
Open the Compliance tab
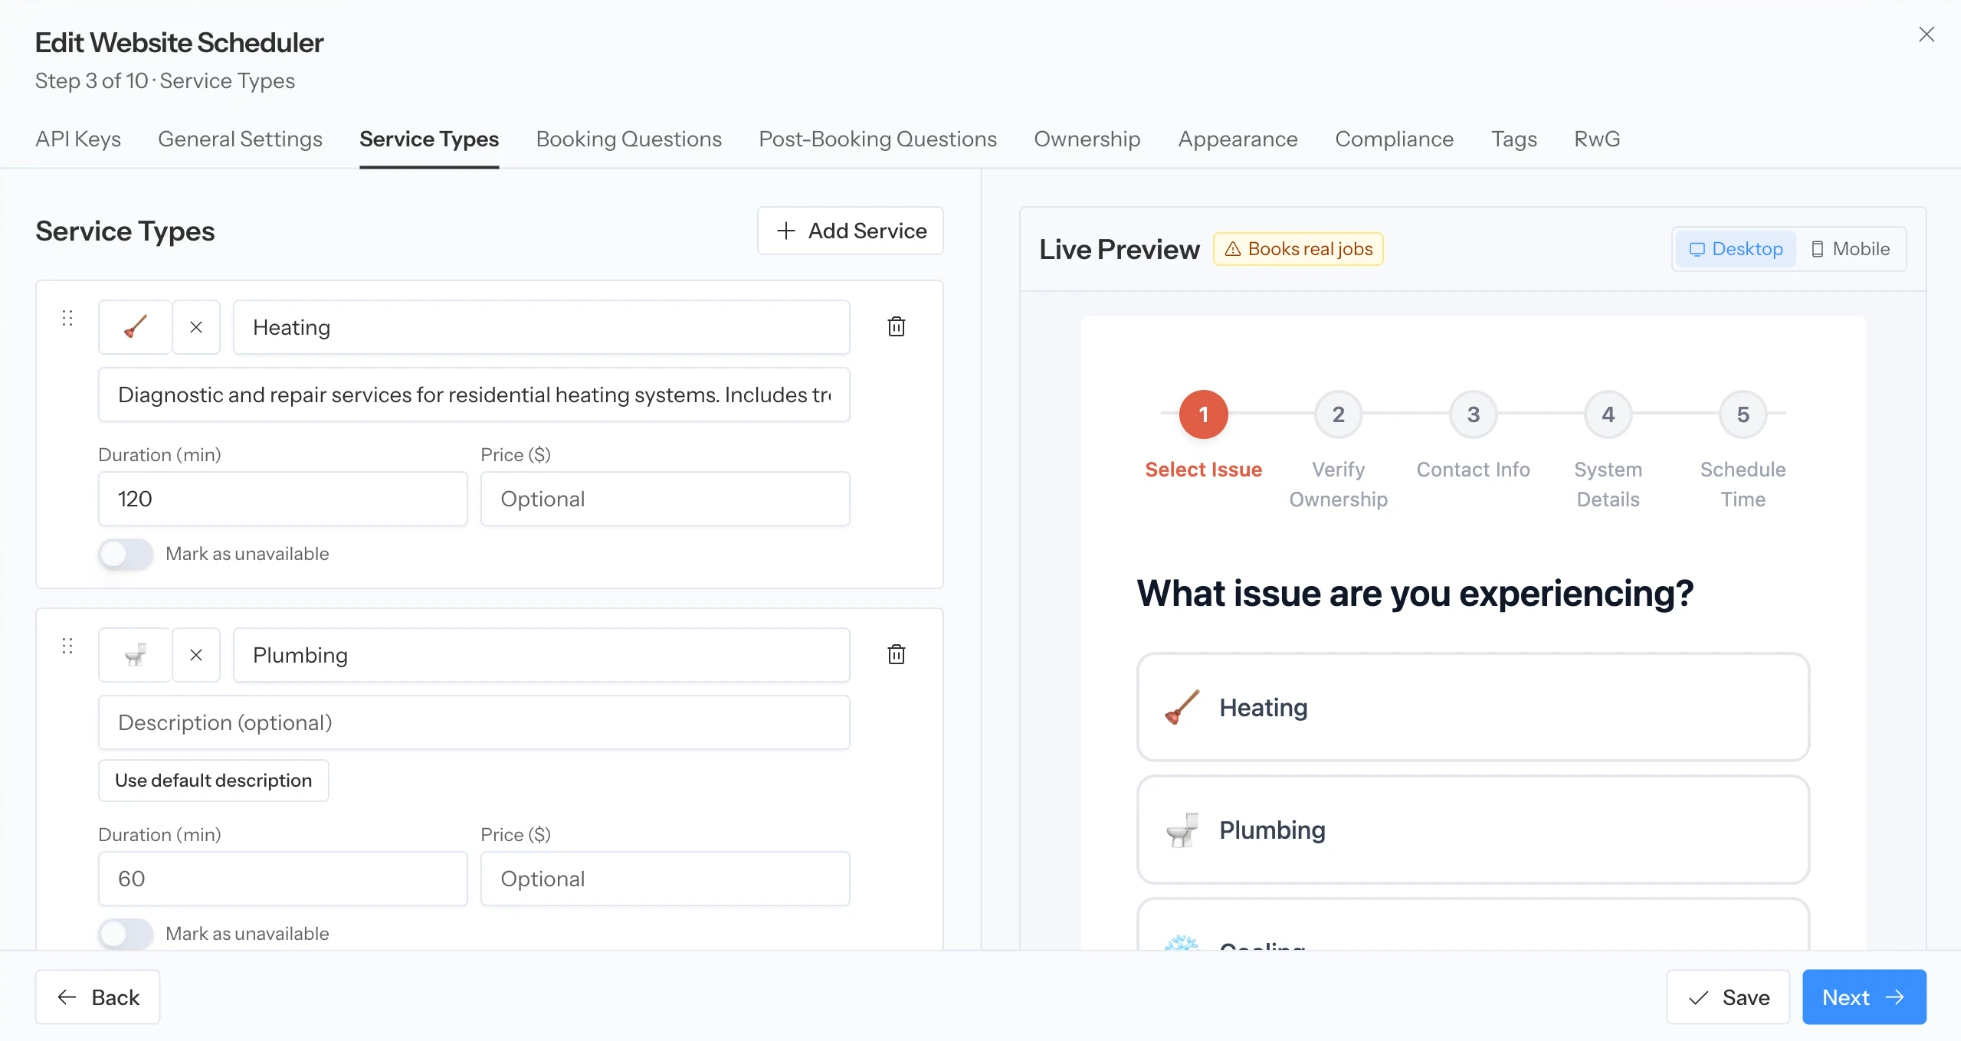[x=1394, y=139]
